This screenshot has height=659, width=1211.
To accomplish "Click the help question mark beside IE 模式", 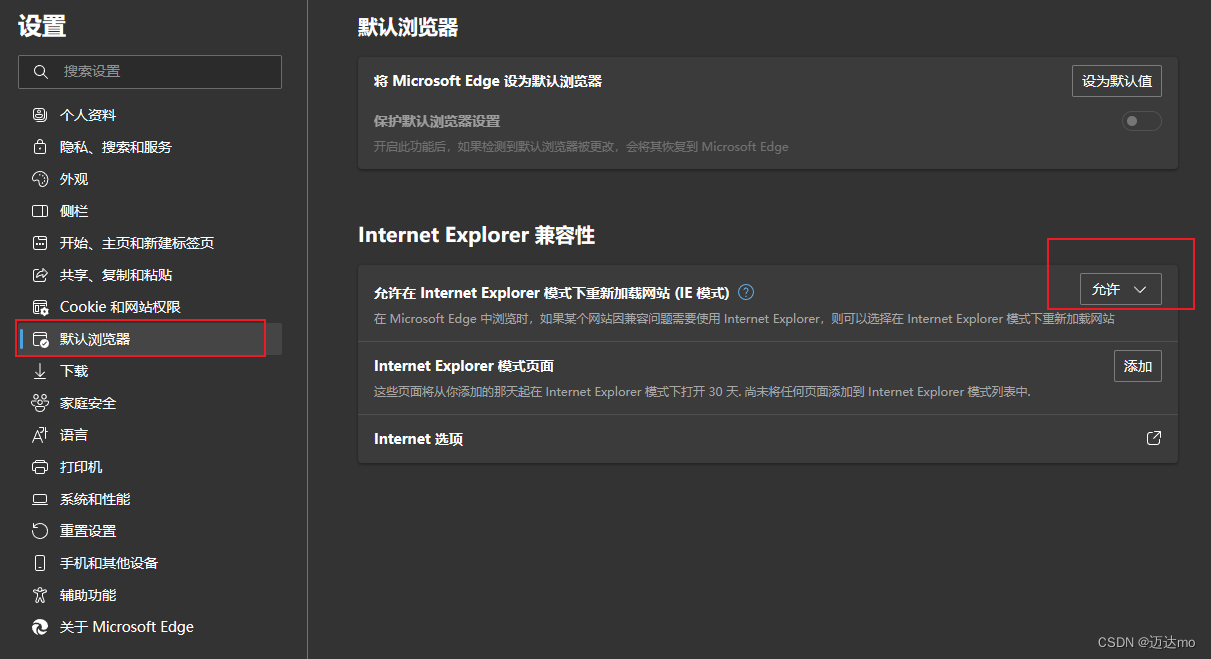I will pos(745,292).
